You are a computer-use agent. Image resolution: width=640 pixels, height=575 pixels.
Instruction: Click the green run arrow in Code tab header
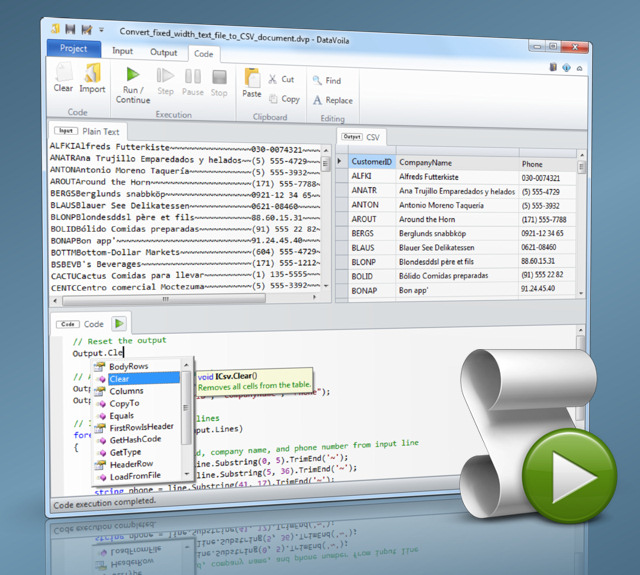pos(119,324)
